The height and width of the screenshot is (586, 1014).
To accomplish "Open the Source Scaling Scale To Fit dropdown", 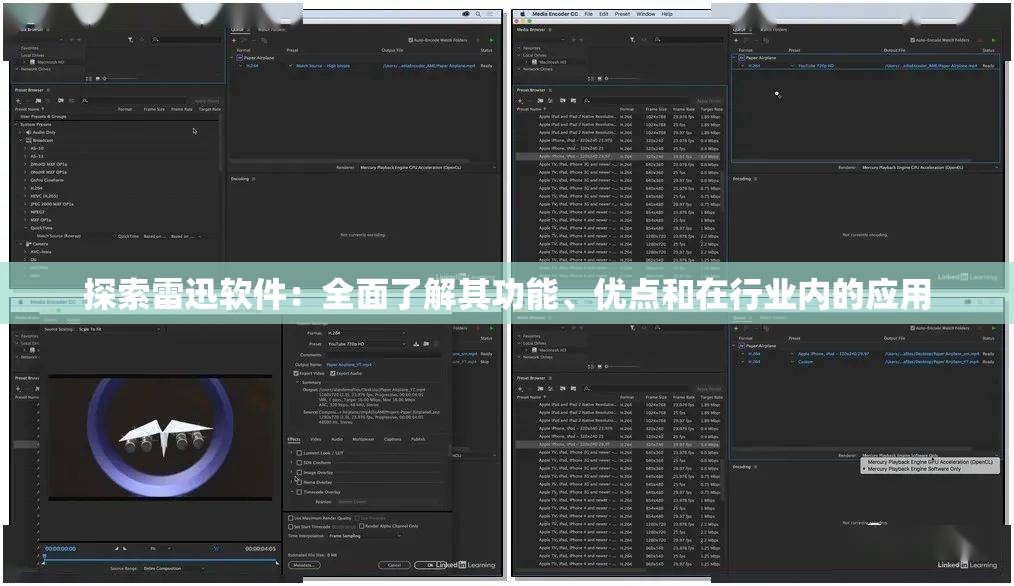I will tap(118, 329).
